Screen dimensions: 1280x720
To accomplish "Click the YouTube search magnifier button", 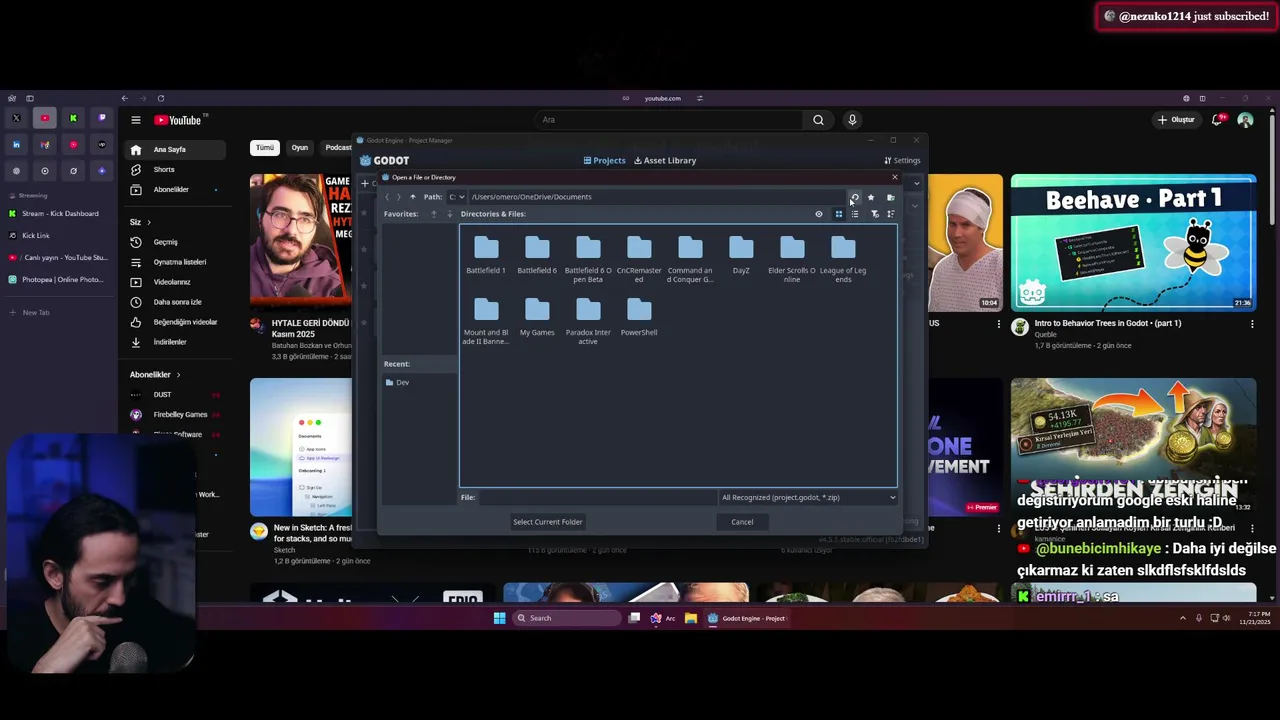I will (818, 120).
